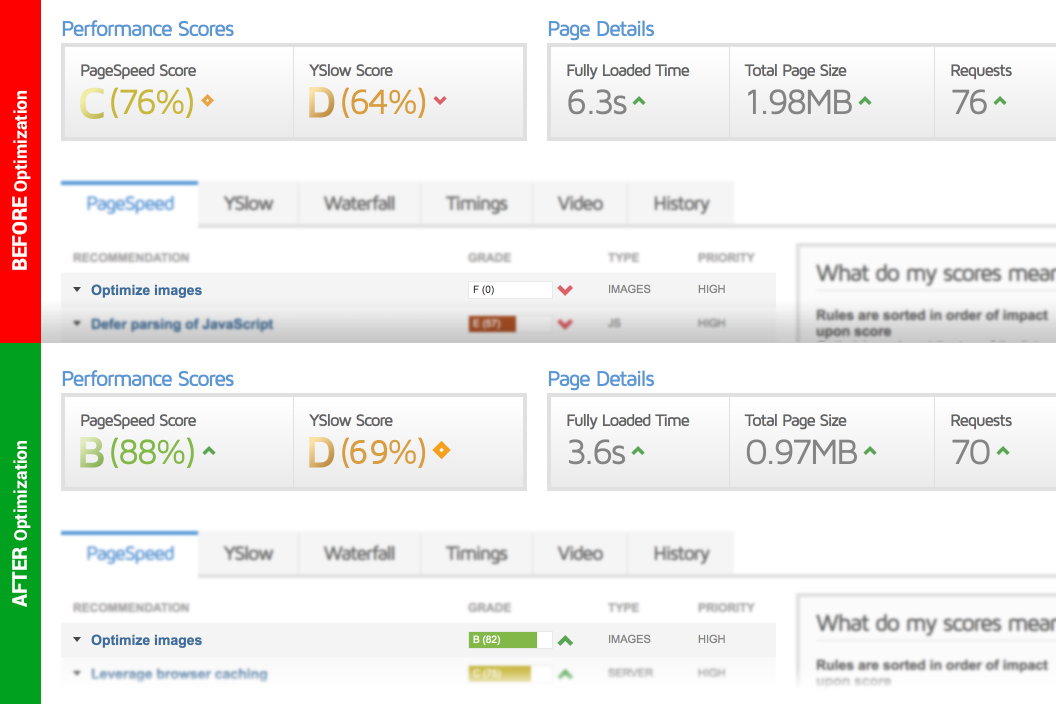This screenshot has width=1056, height=704.
Task: Click green arrow next to 70 requests
Action: (1001, 451)
